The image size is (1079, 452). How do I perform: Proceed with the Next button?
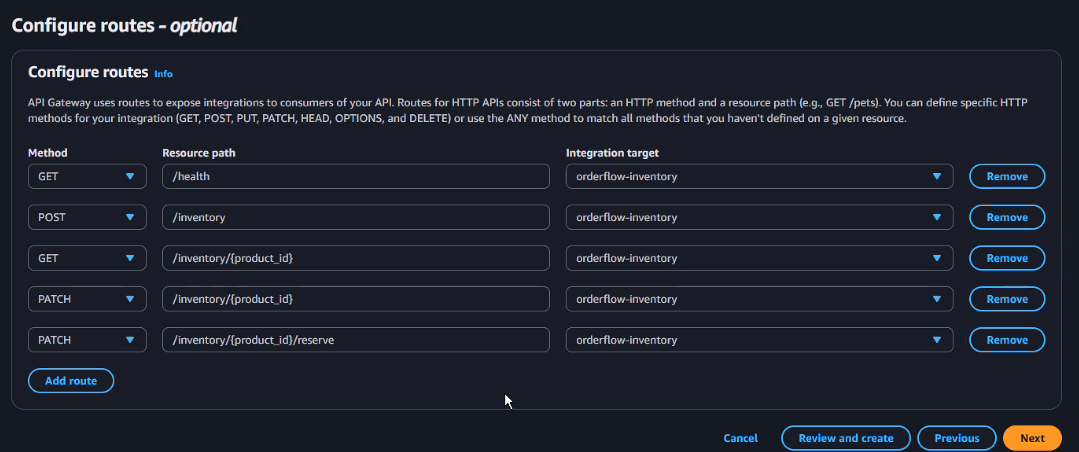(1032, 438)
